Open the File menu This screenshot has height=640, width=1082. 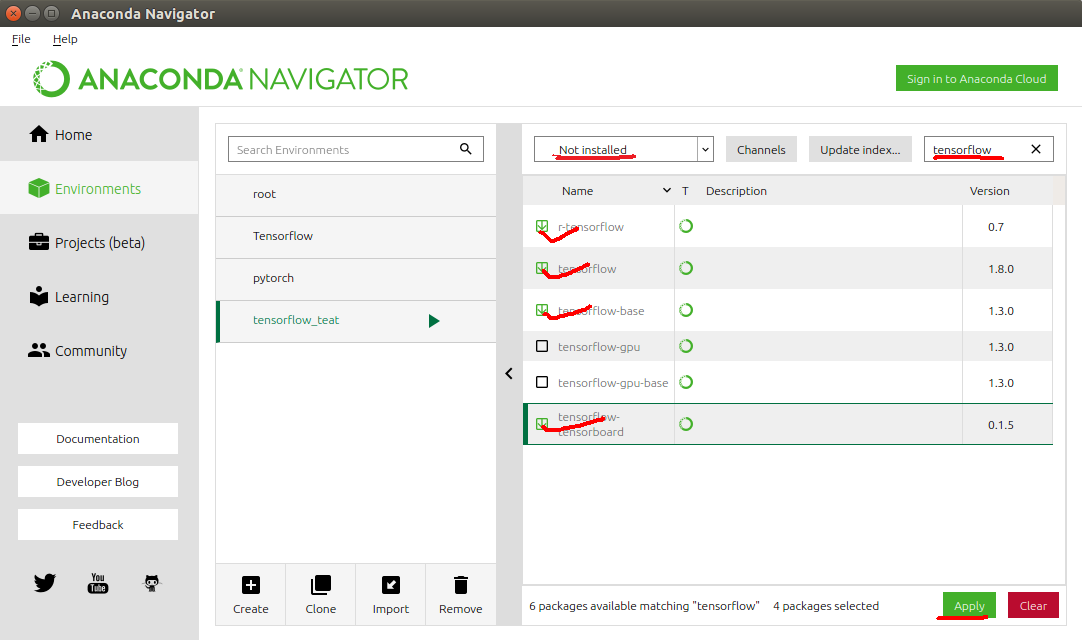21,39
